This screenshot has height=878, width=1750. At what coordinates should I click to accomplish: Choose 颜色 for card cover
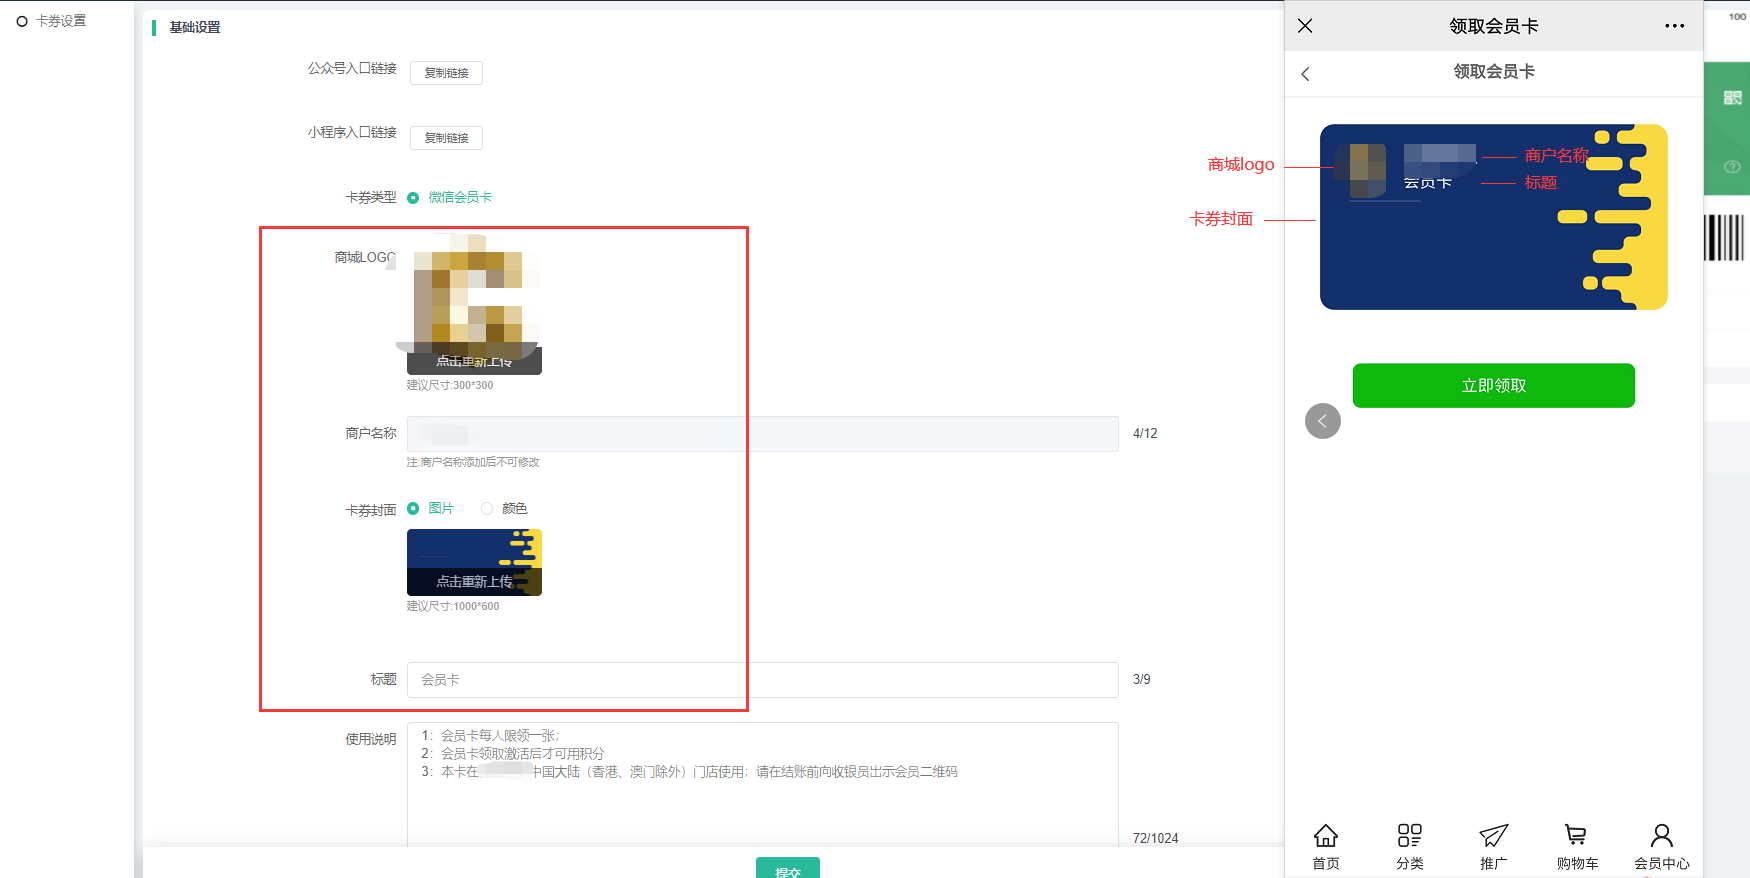487,509
